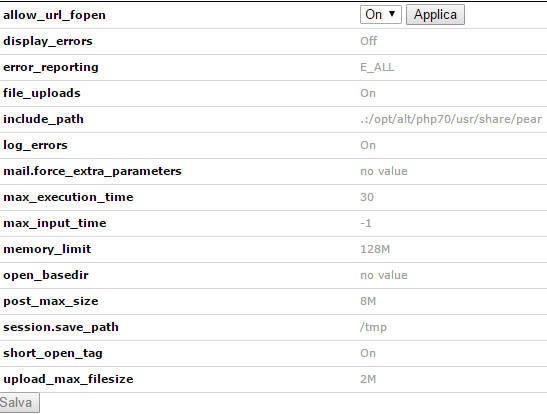
Task: Edit post_max_size value 8M
Action: click(368, 301)
